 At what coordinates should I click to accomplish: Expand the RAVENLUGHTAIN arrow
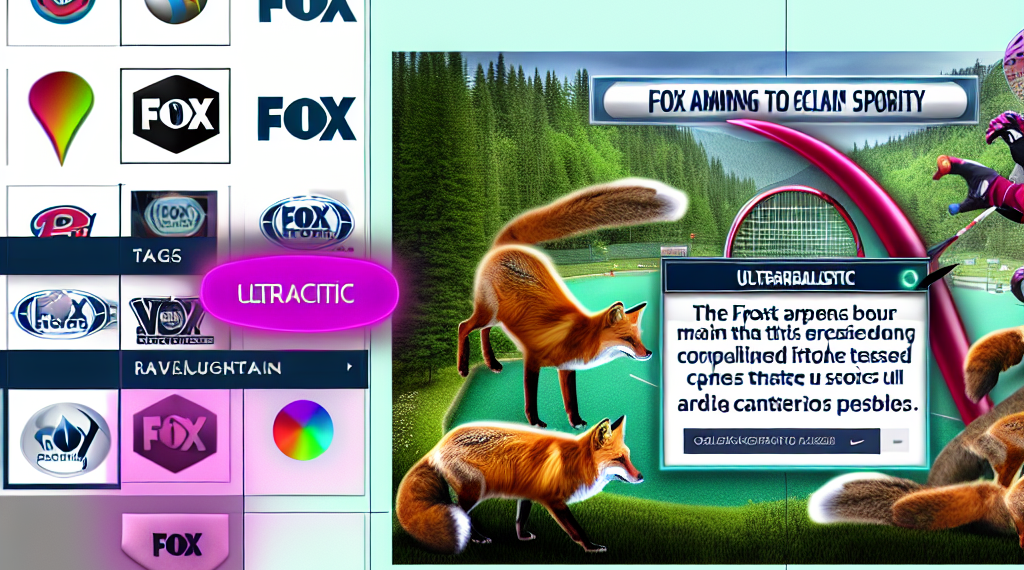(x=350, y=367)
